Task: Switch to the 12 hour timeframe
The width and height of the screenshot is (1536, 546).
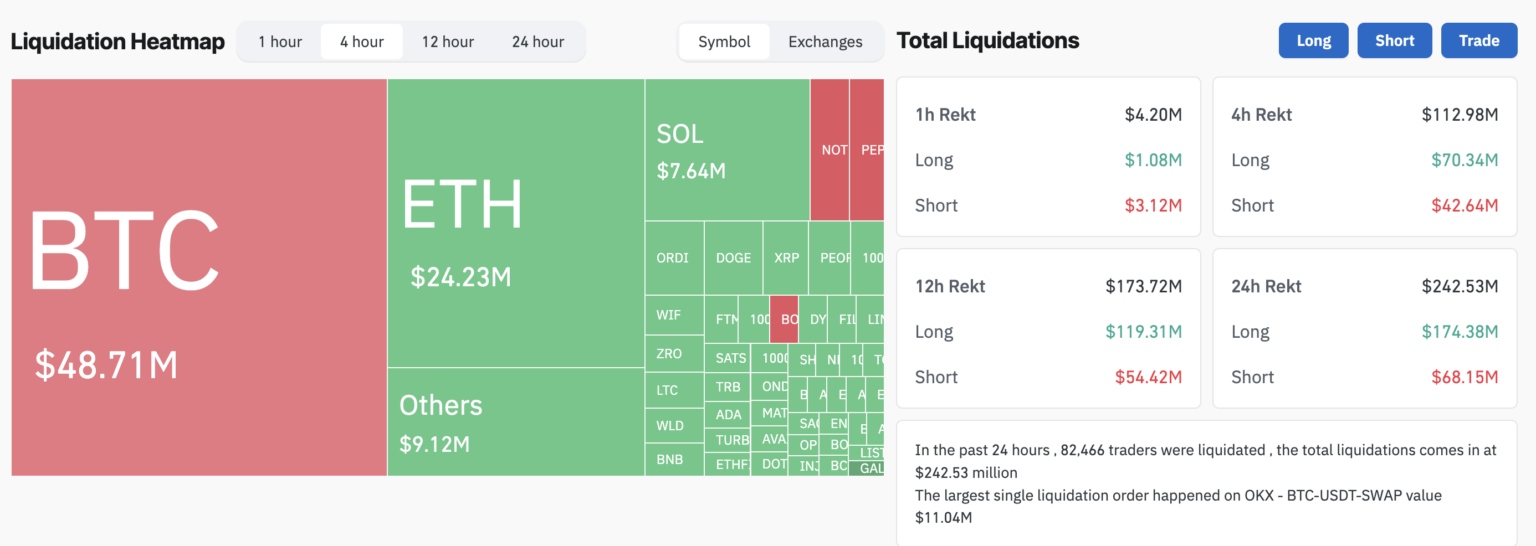Action: point(447,42)
